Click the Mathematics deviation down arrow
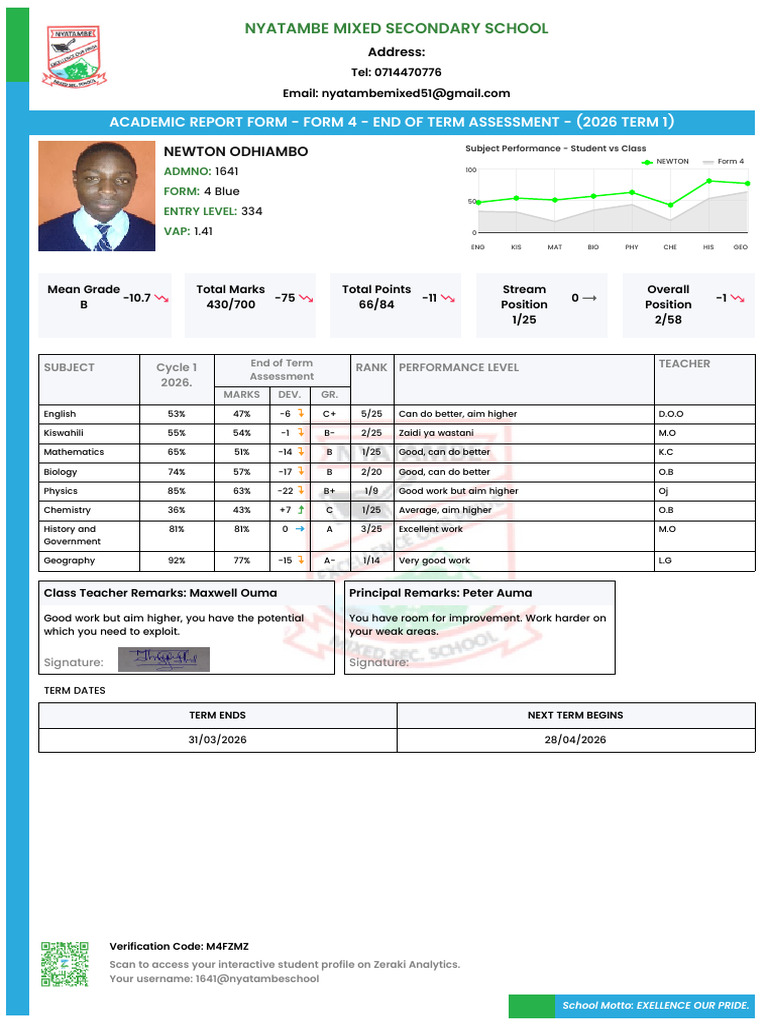The height and width of the screenshot is (1024, 768). [301, 451]
